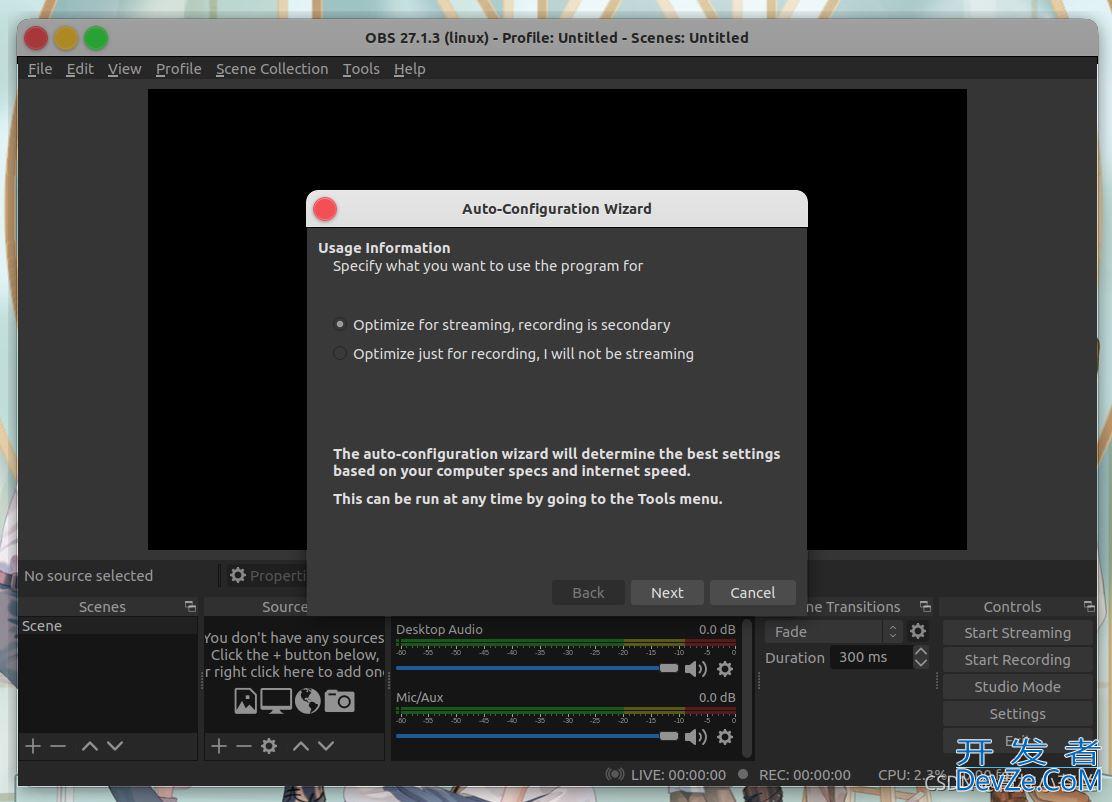Open the File menu

coord(40,69)
